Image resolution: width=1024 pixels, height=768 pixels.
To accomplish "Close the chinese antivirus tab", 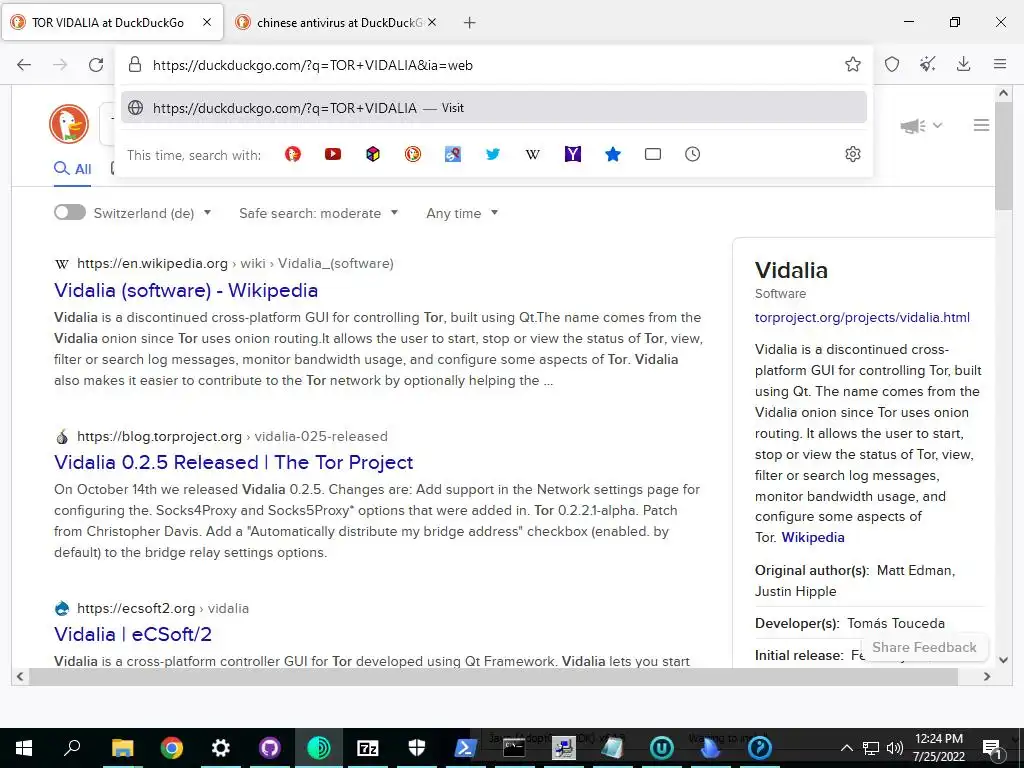I will [432, 22].
